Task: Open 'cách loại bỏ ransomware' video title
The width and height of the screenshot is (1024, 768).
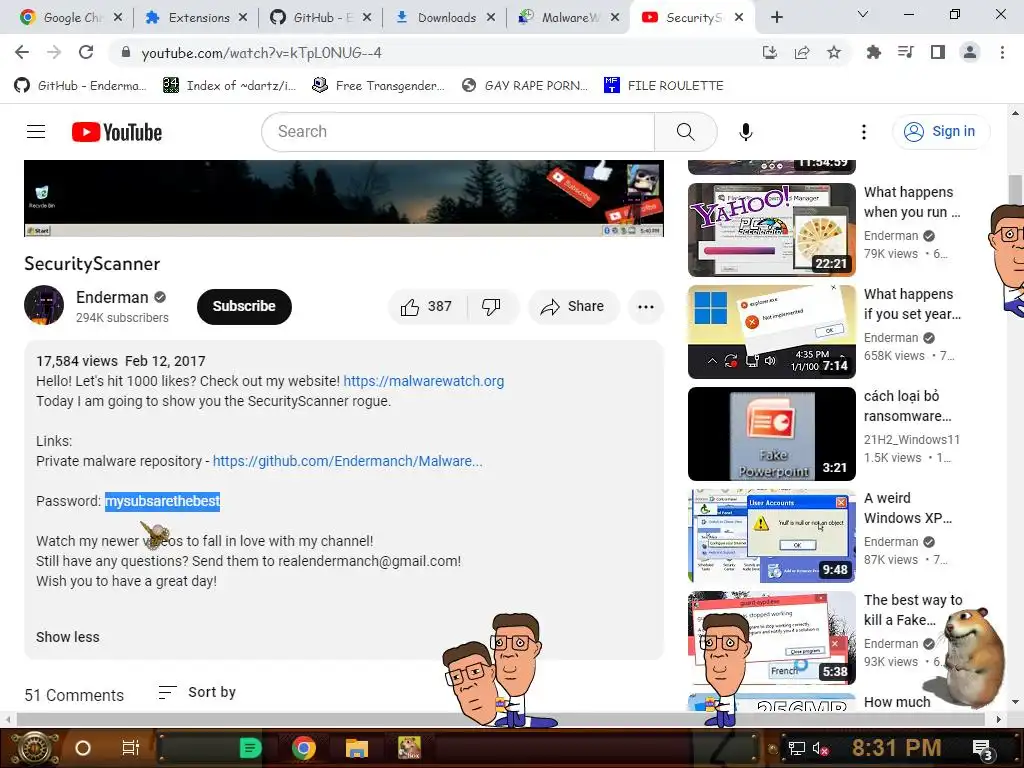Action: pyautogui.click(x=908, y=406)
